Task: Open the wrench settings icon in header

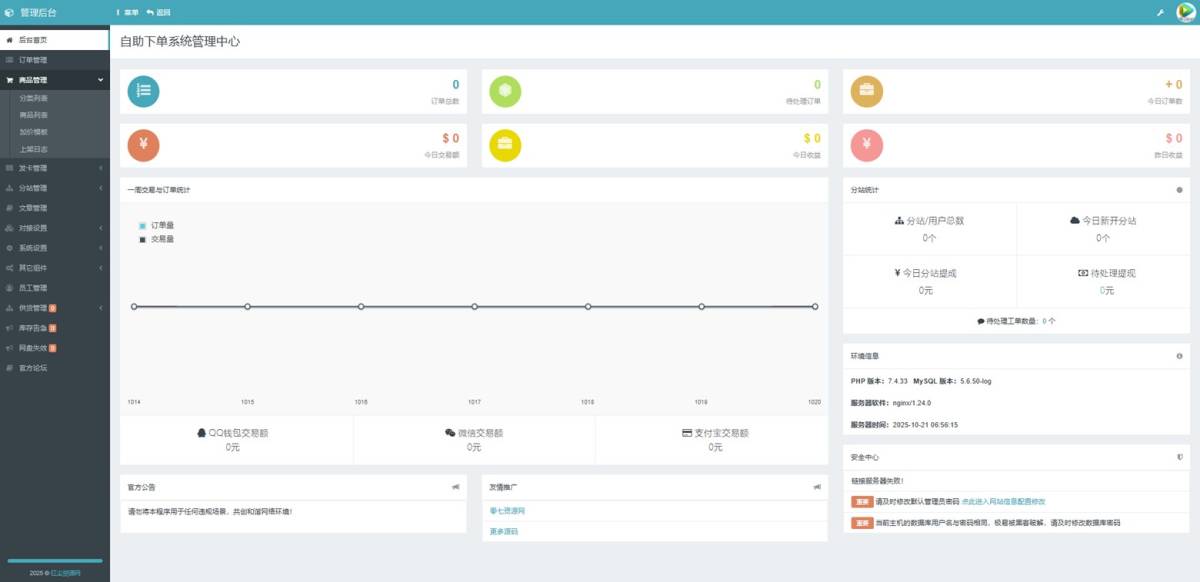Action: coord(1160,13)
